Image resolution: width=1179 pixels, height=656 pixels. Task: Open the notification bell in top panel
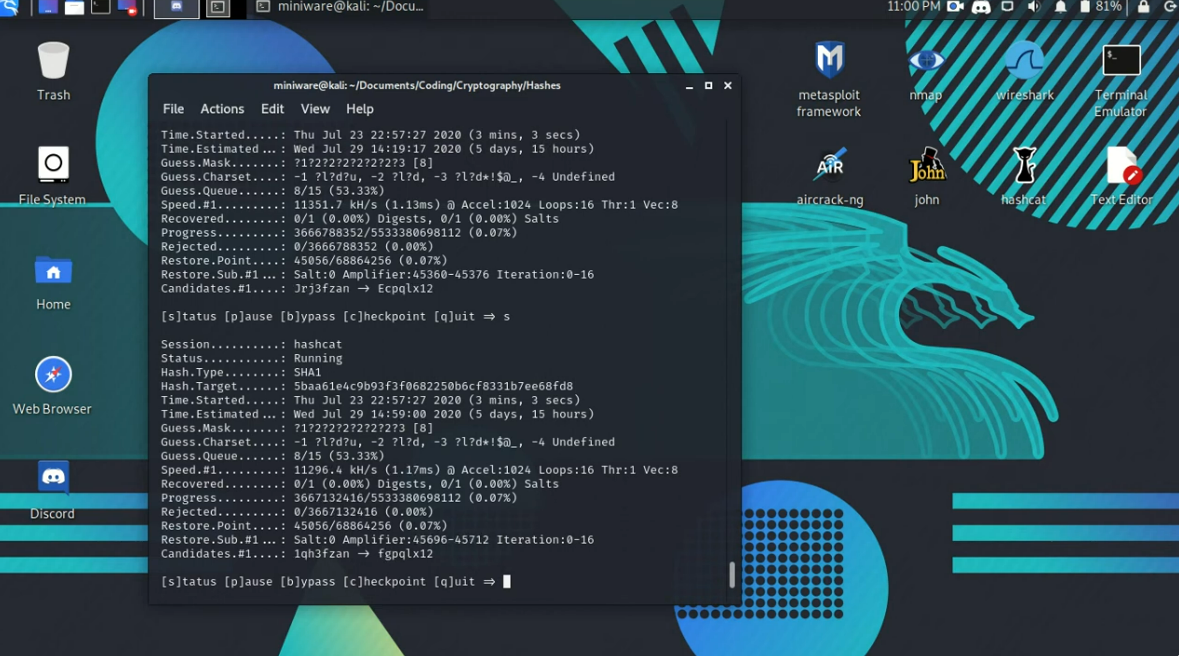click(x=1060, y=7)
